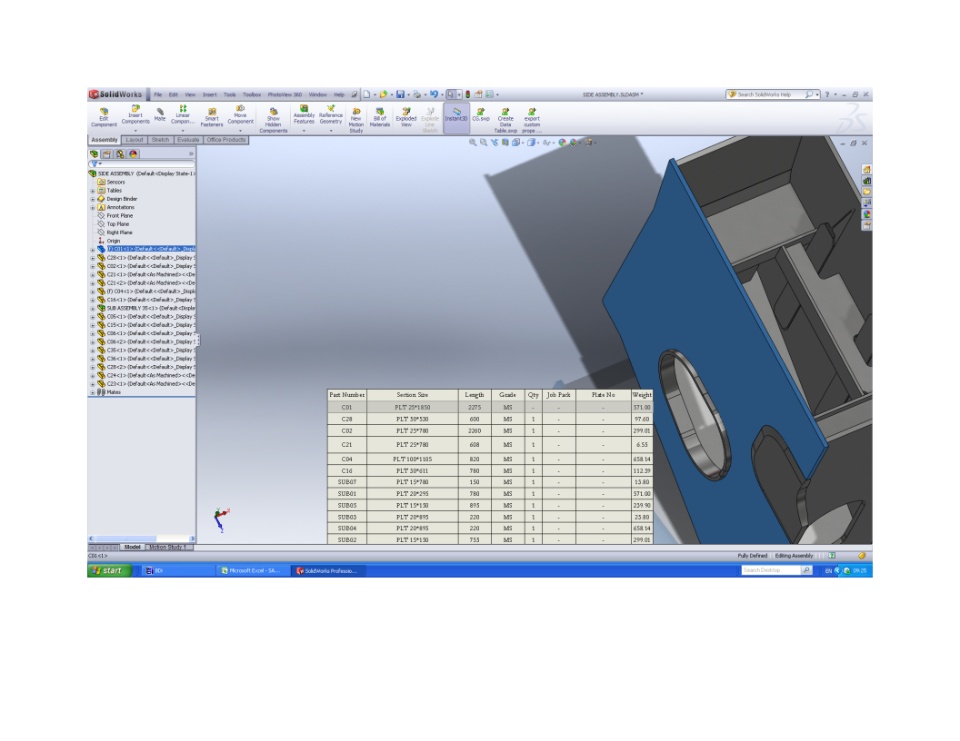Open the Motion Study 1 tab
The height and width of the screenshot is (741, 960).
(x=168, y=547)
